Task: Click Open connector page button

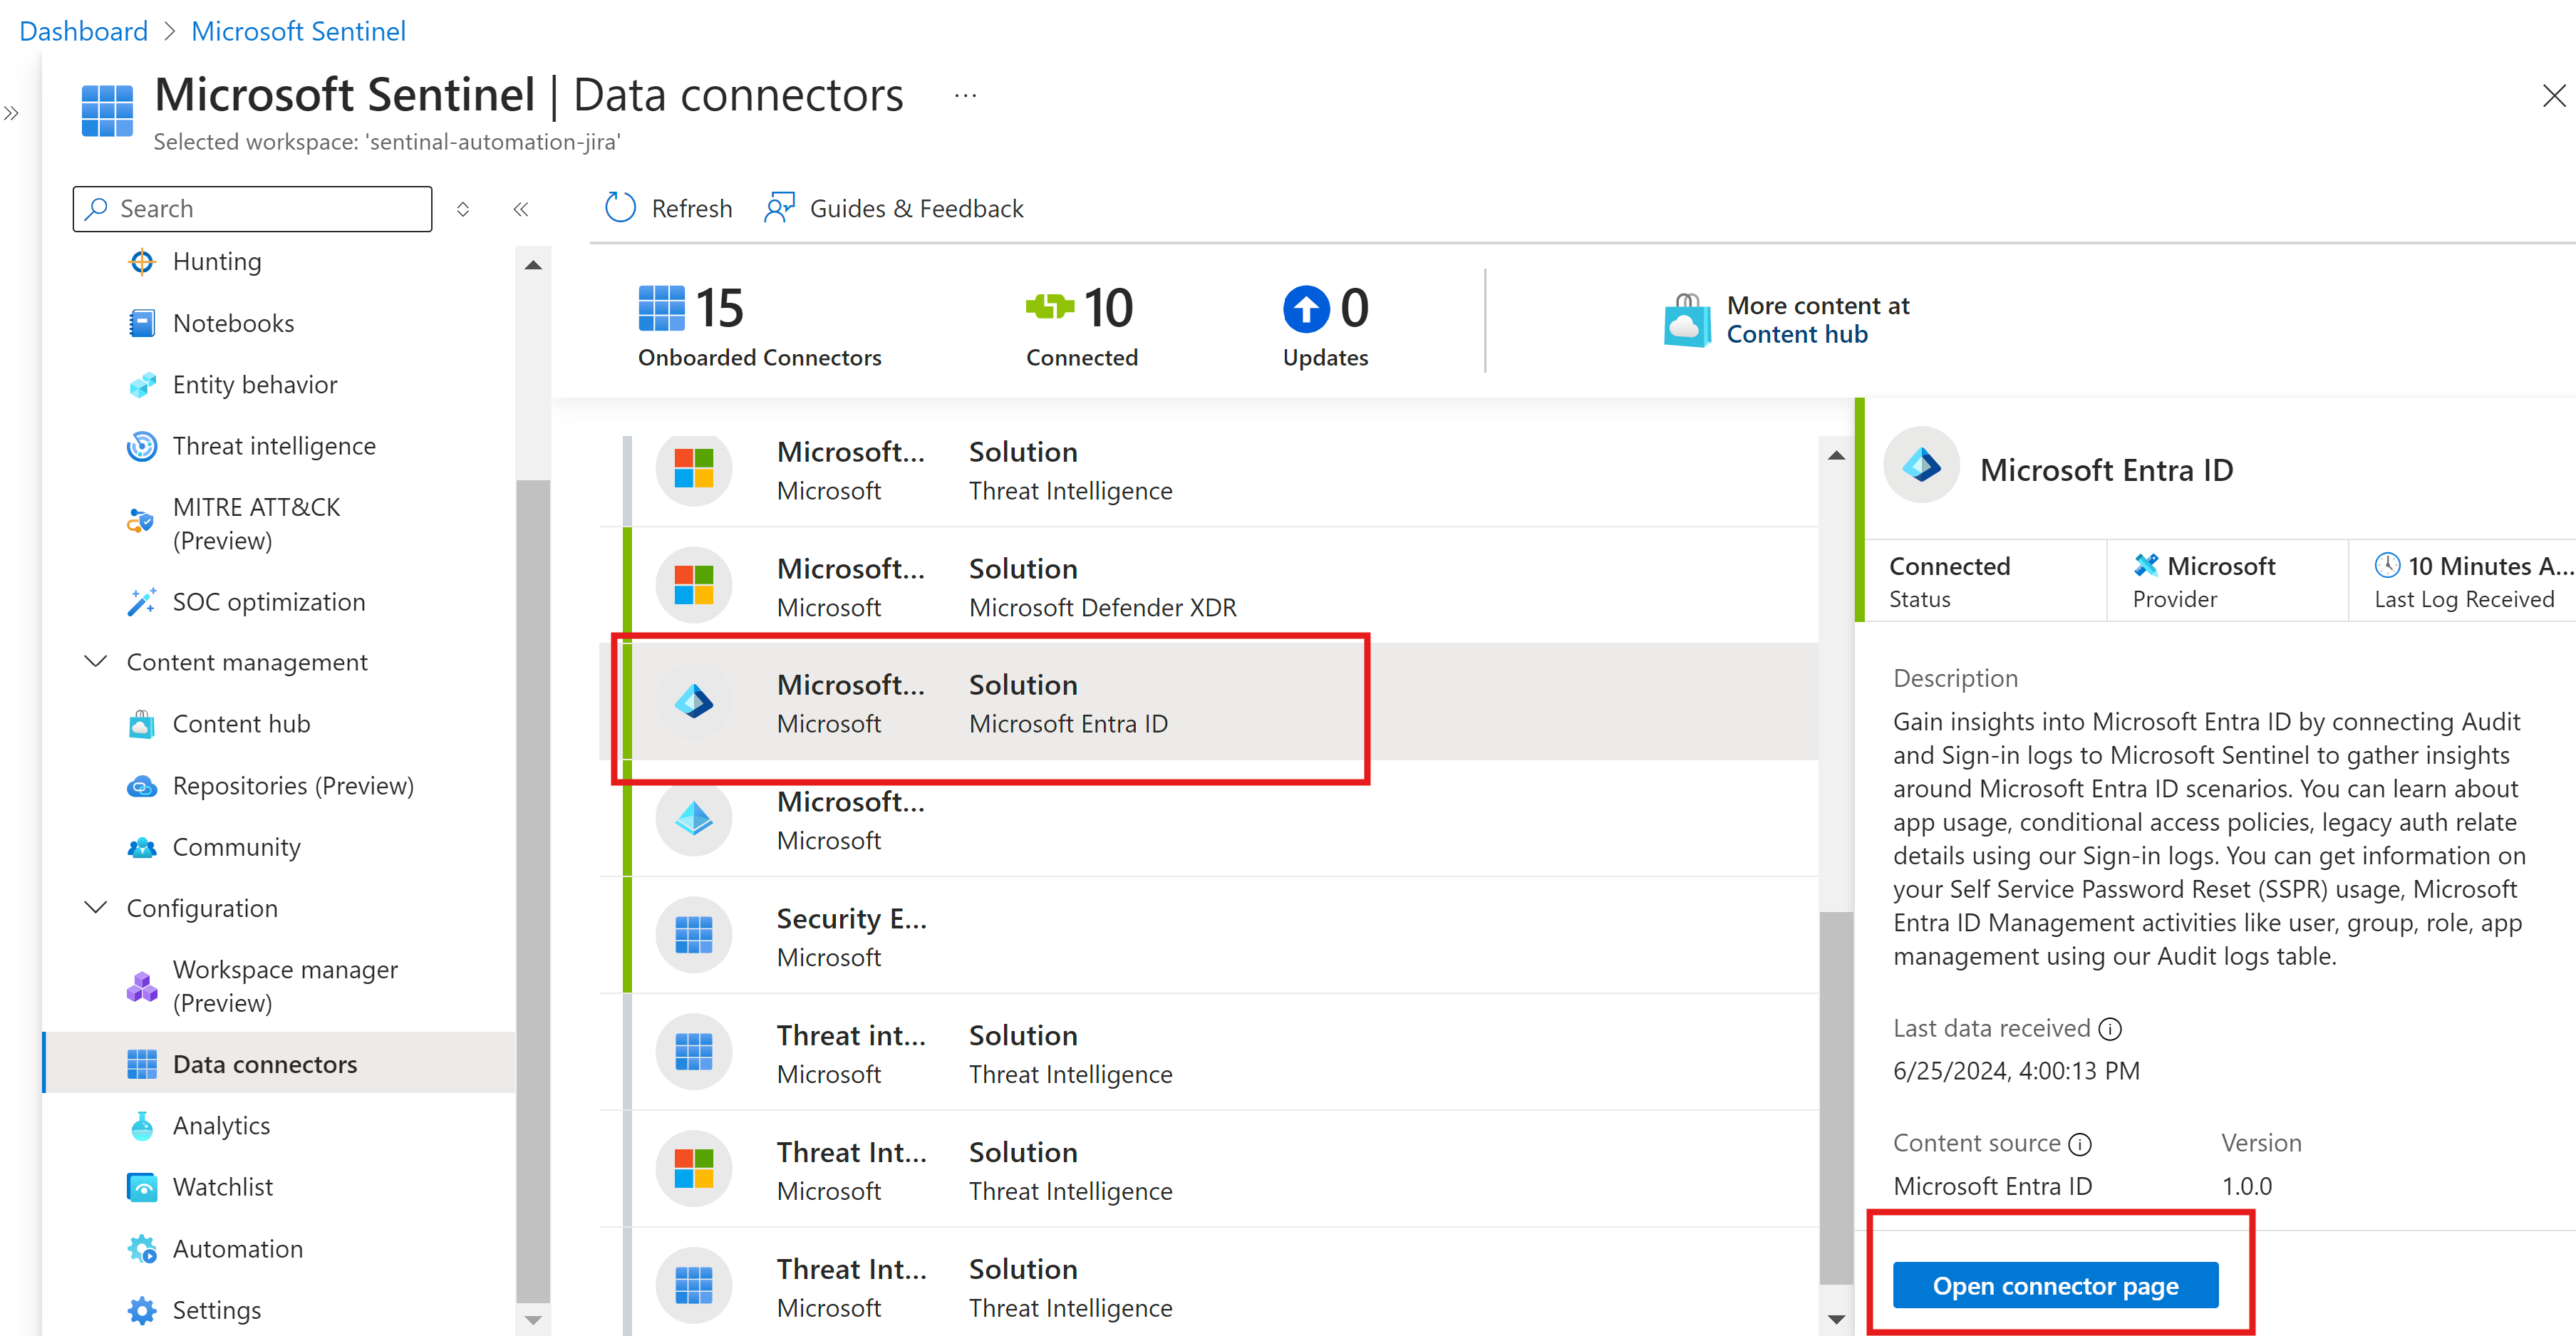Action: (x=2055, y=1286)
